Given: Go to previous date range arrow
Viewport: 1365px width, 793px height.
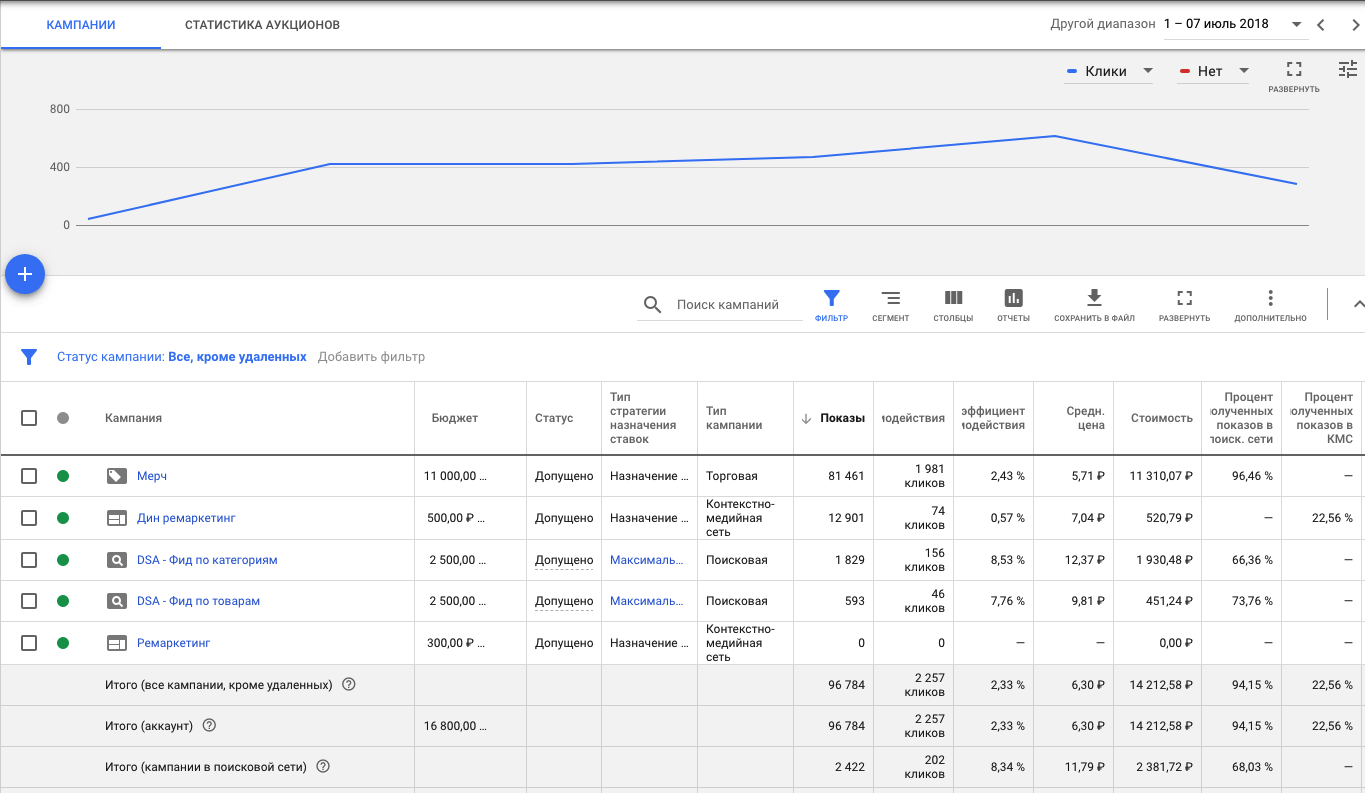Looking at the screenshot, I should tap(1321, 25).
